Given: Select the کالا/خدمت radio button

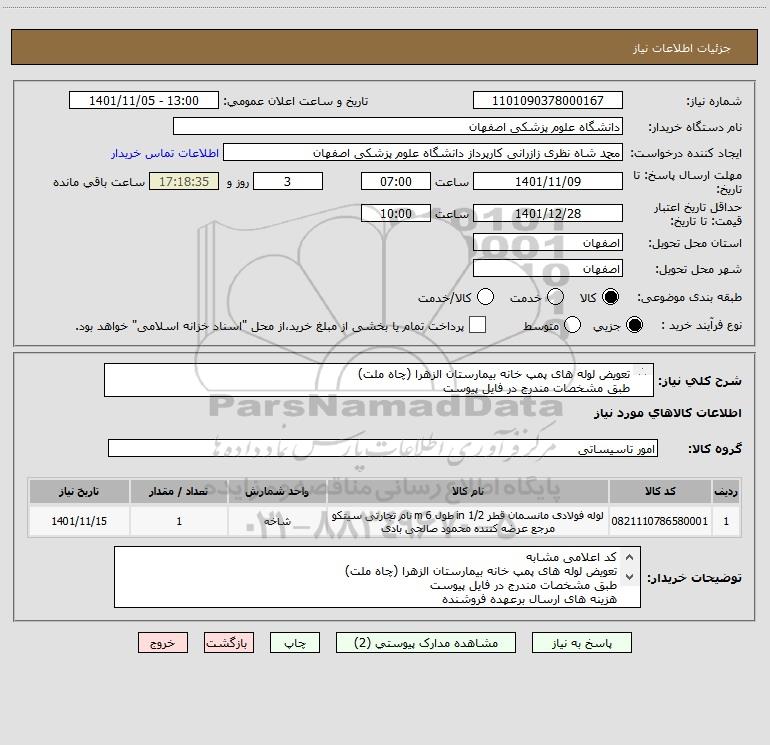Looking at the screenshot, I should coord(486,297).
